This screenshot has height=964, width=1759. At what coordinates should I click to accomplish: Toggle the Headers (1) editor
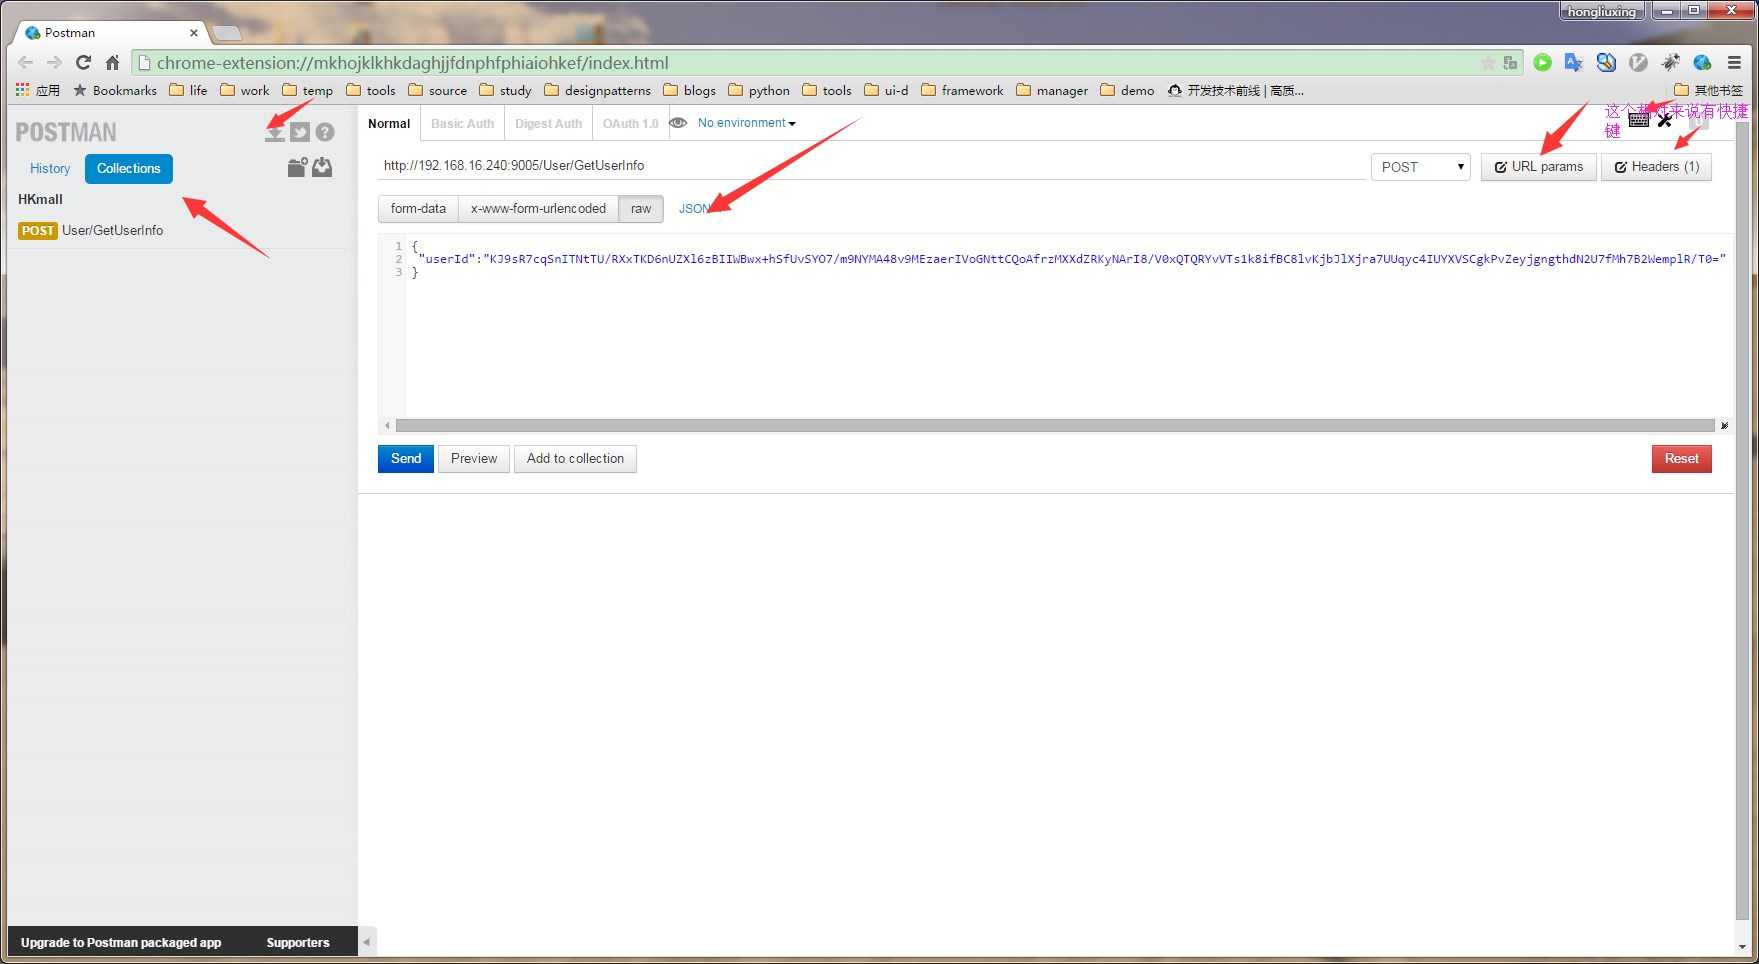tap(1656, 167)
